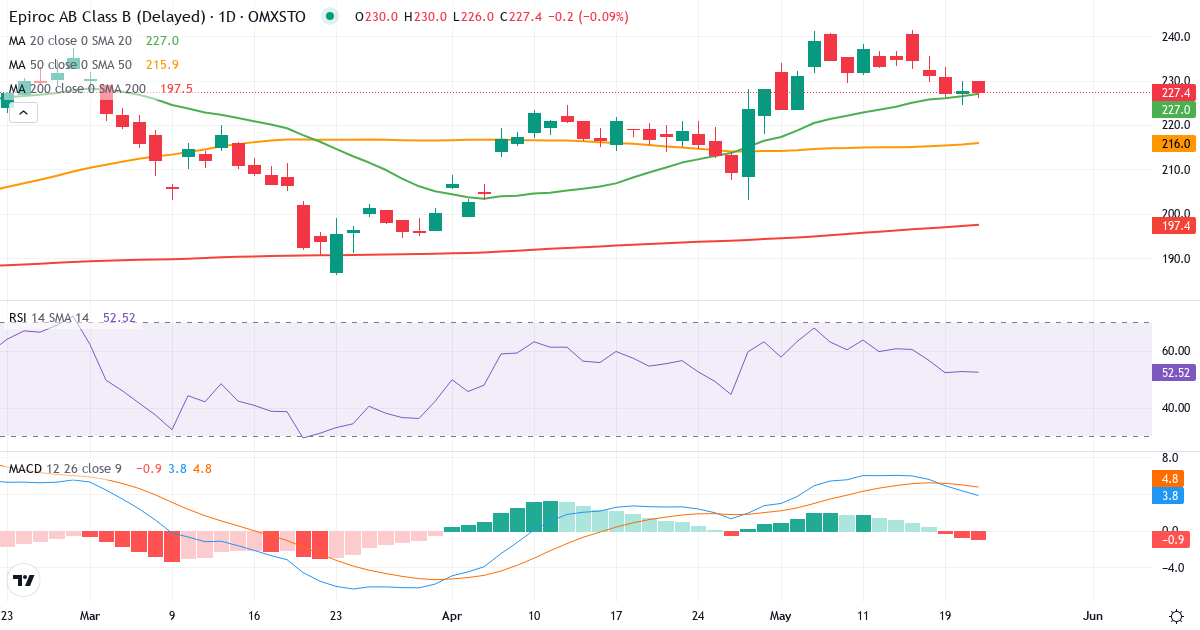Click the Mar label on time axis

(91, 616)
